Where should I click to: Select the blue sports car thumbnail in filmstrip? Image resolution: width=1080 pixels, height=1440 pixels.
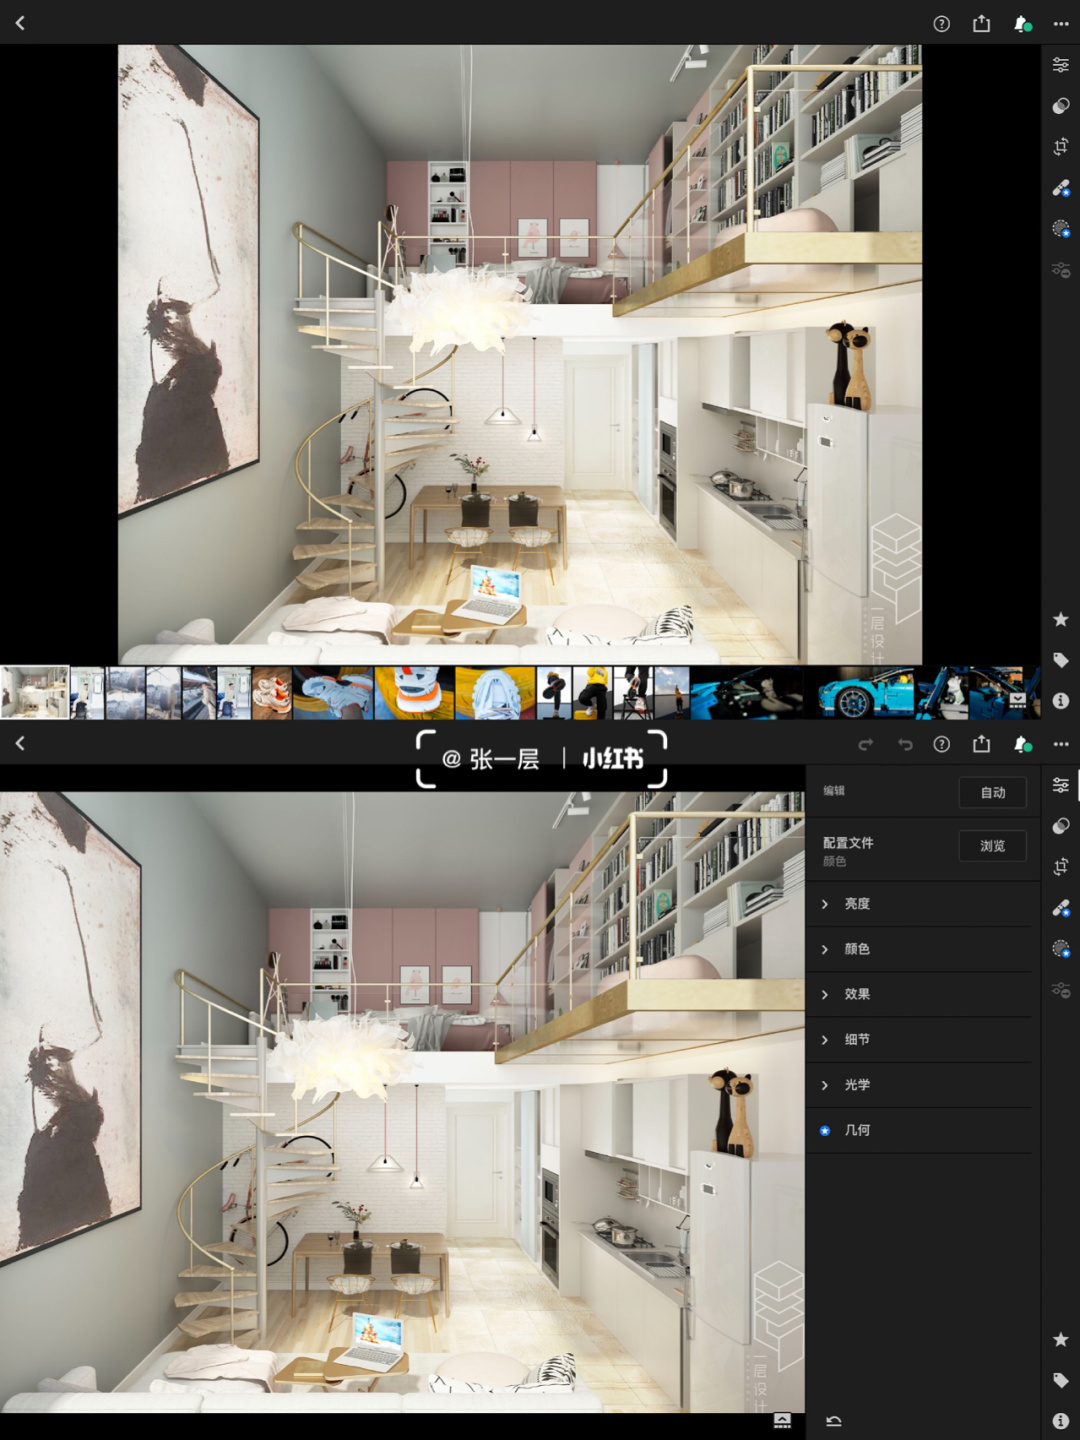864,692
